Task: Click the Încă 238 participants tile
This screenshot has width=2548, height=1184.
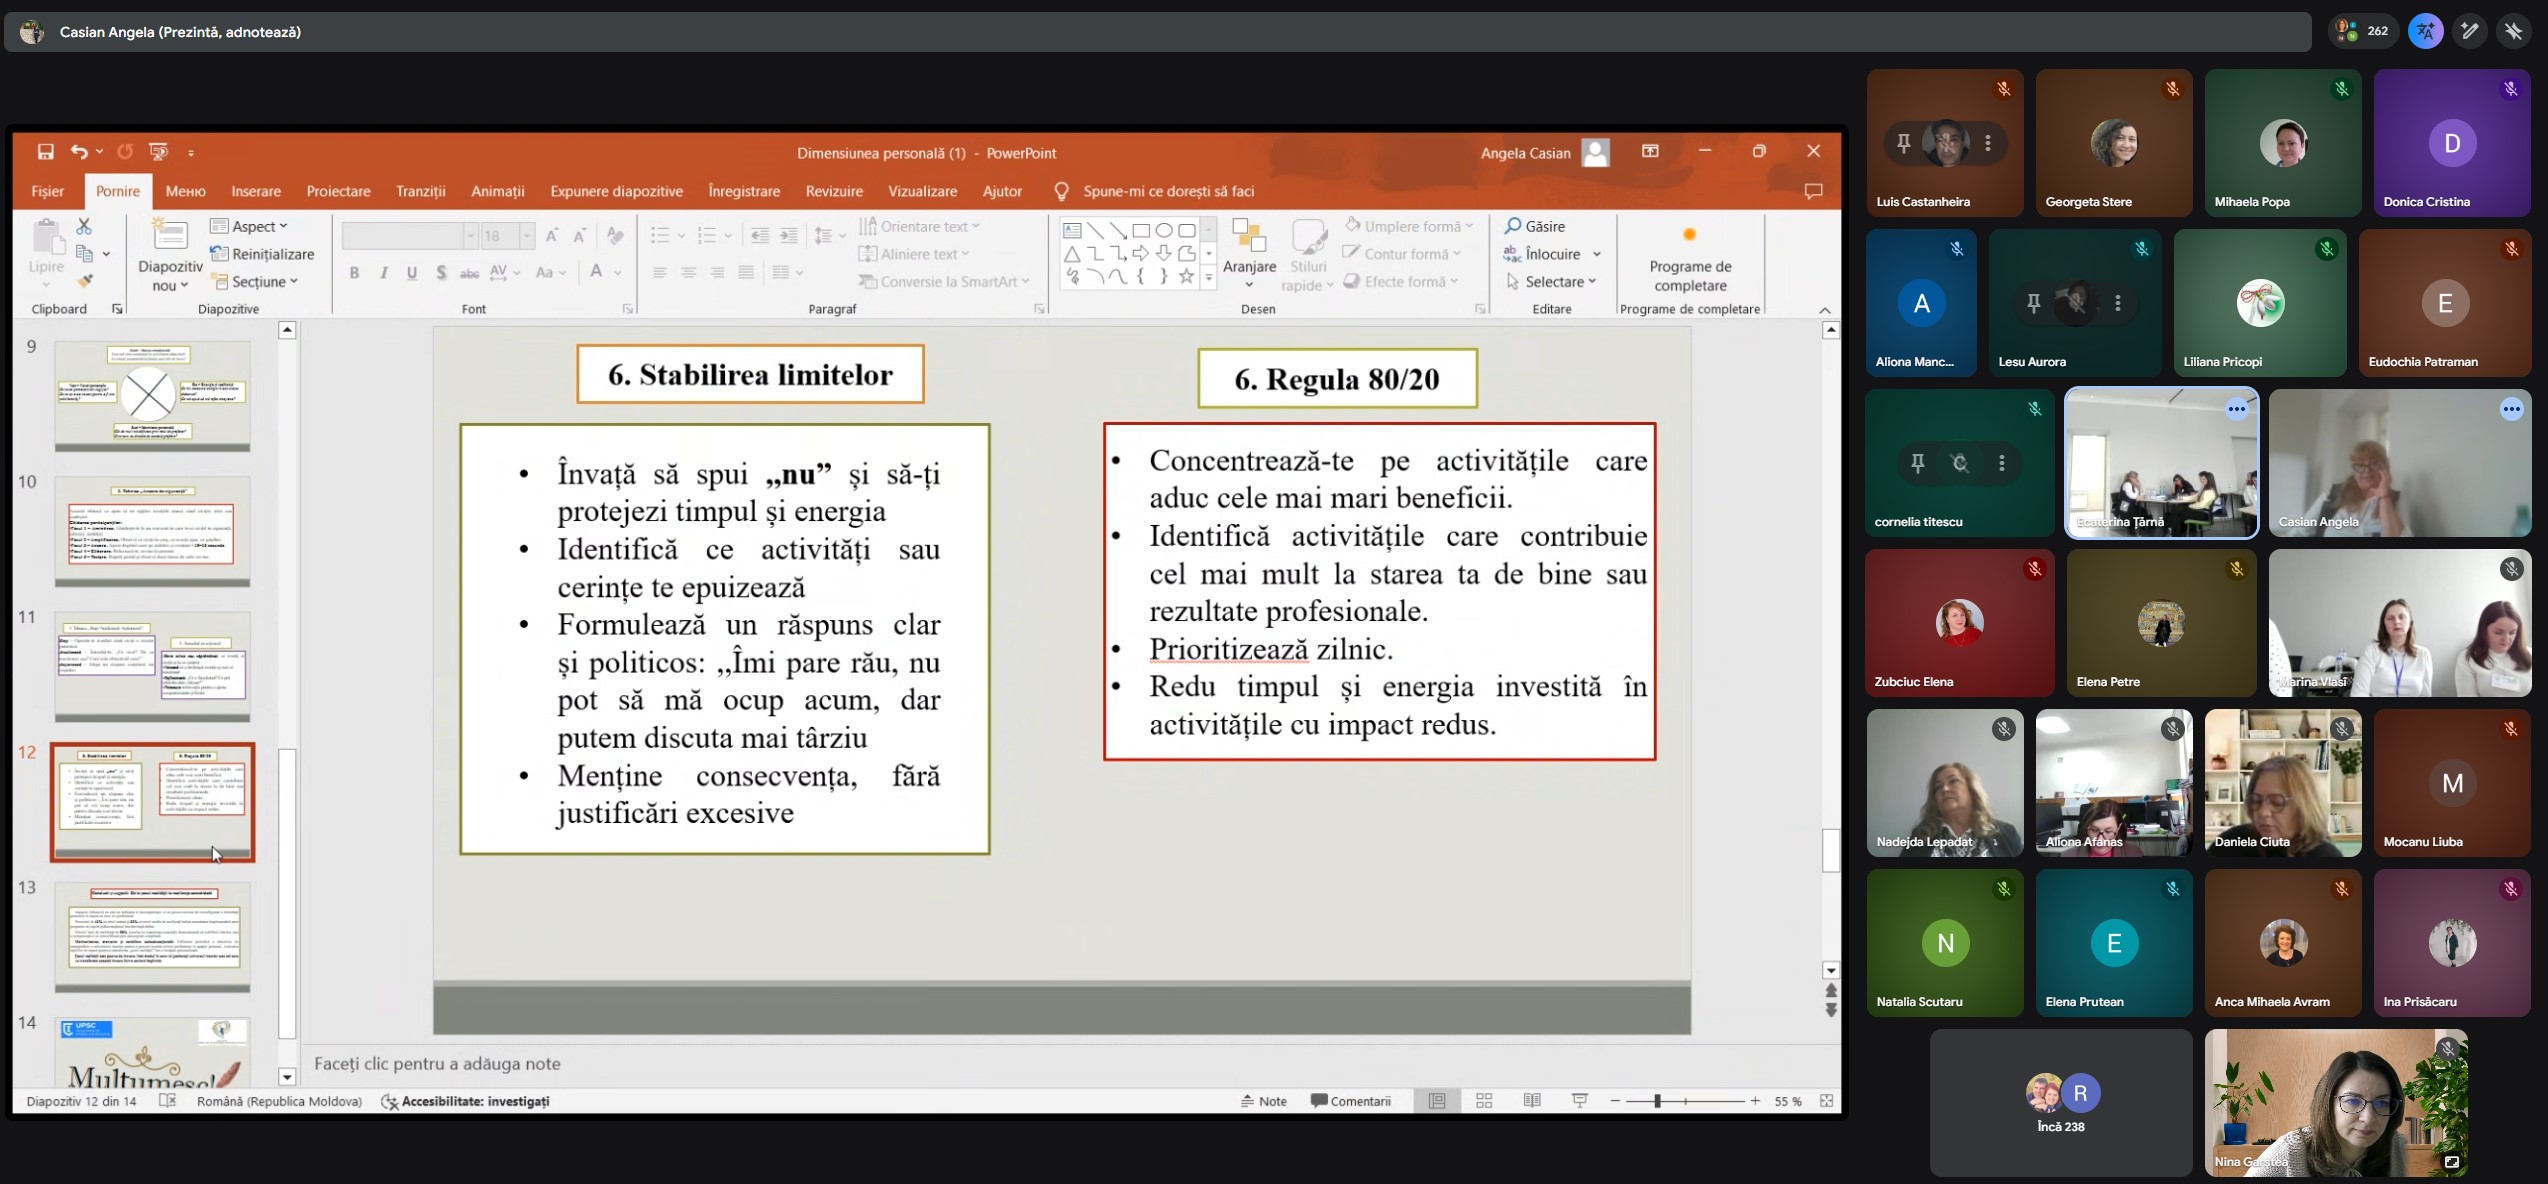Action: 2060,1102
